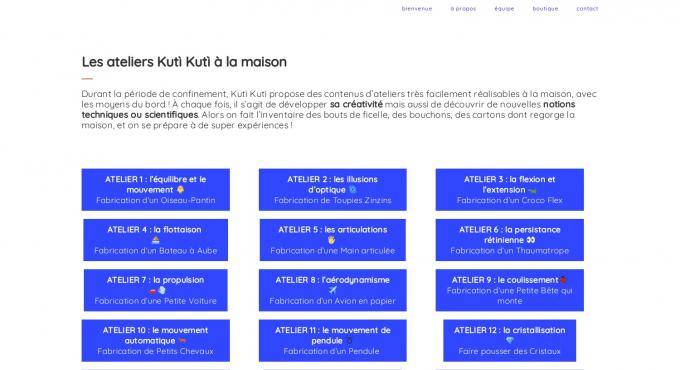This screenshot has height=370, width=680.
Task: Open the contact nav link
Action: (587, 9)
